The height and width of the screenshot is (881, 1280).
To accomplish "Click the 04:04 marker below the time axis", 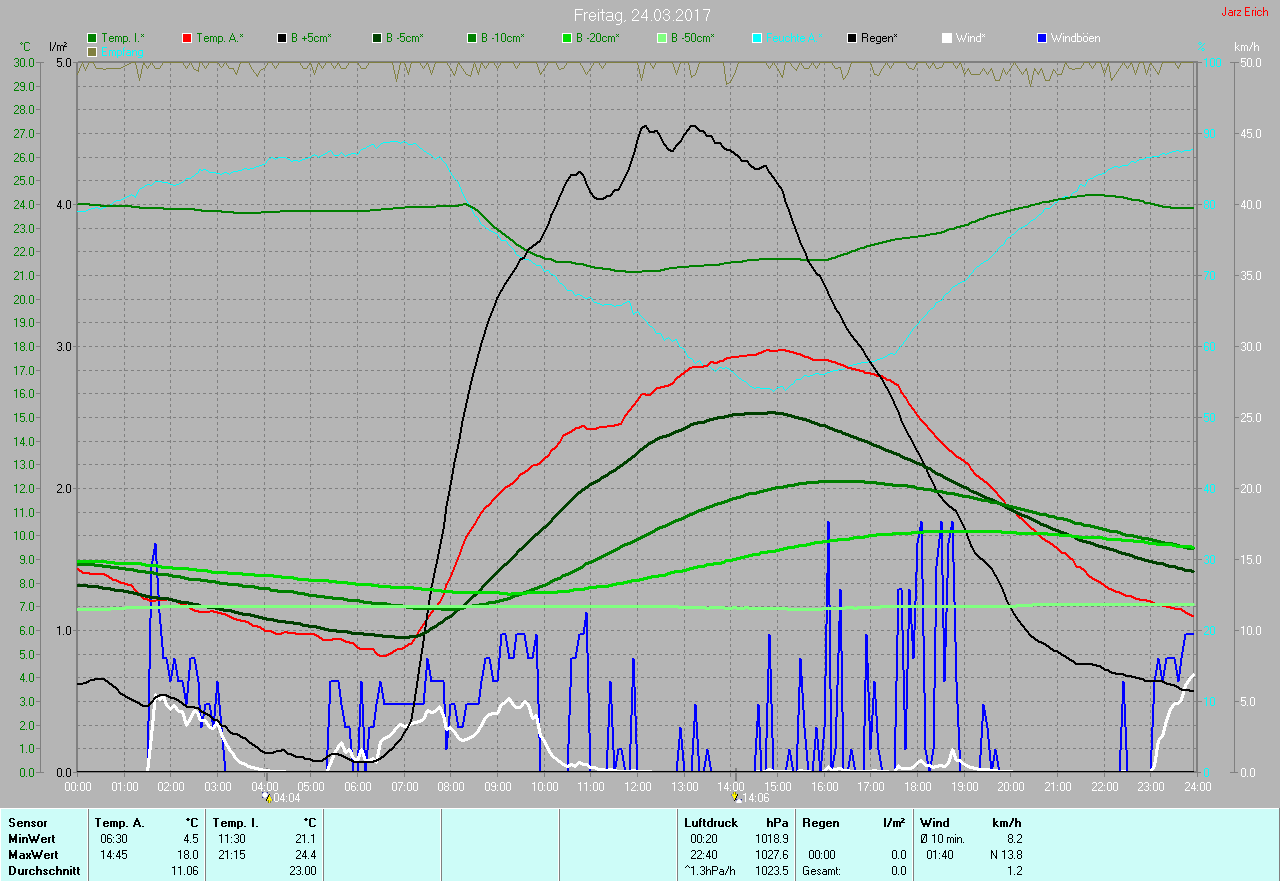I will (281, 798).
